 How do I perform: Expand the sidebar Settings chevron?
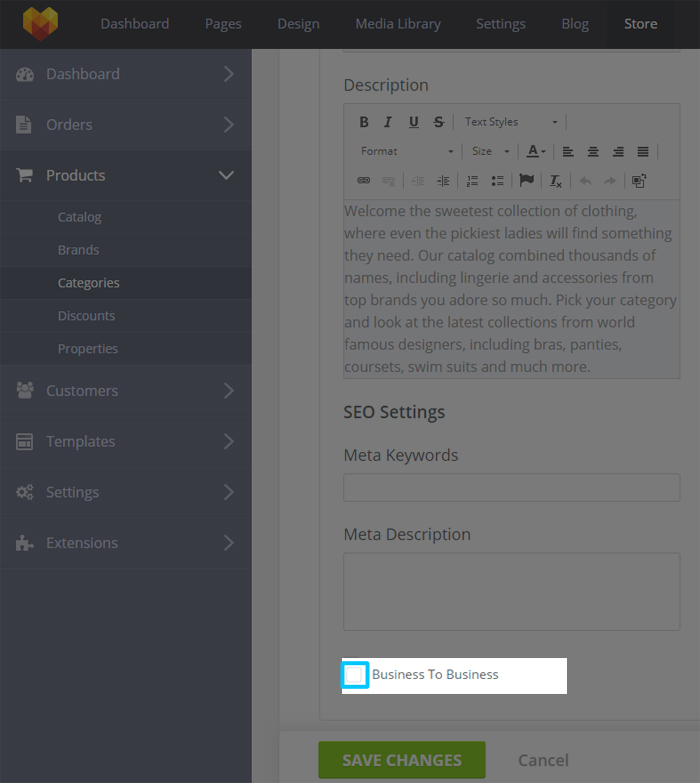[x=229, y=492]
